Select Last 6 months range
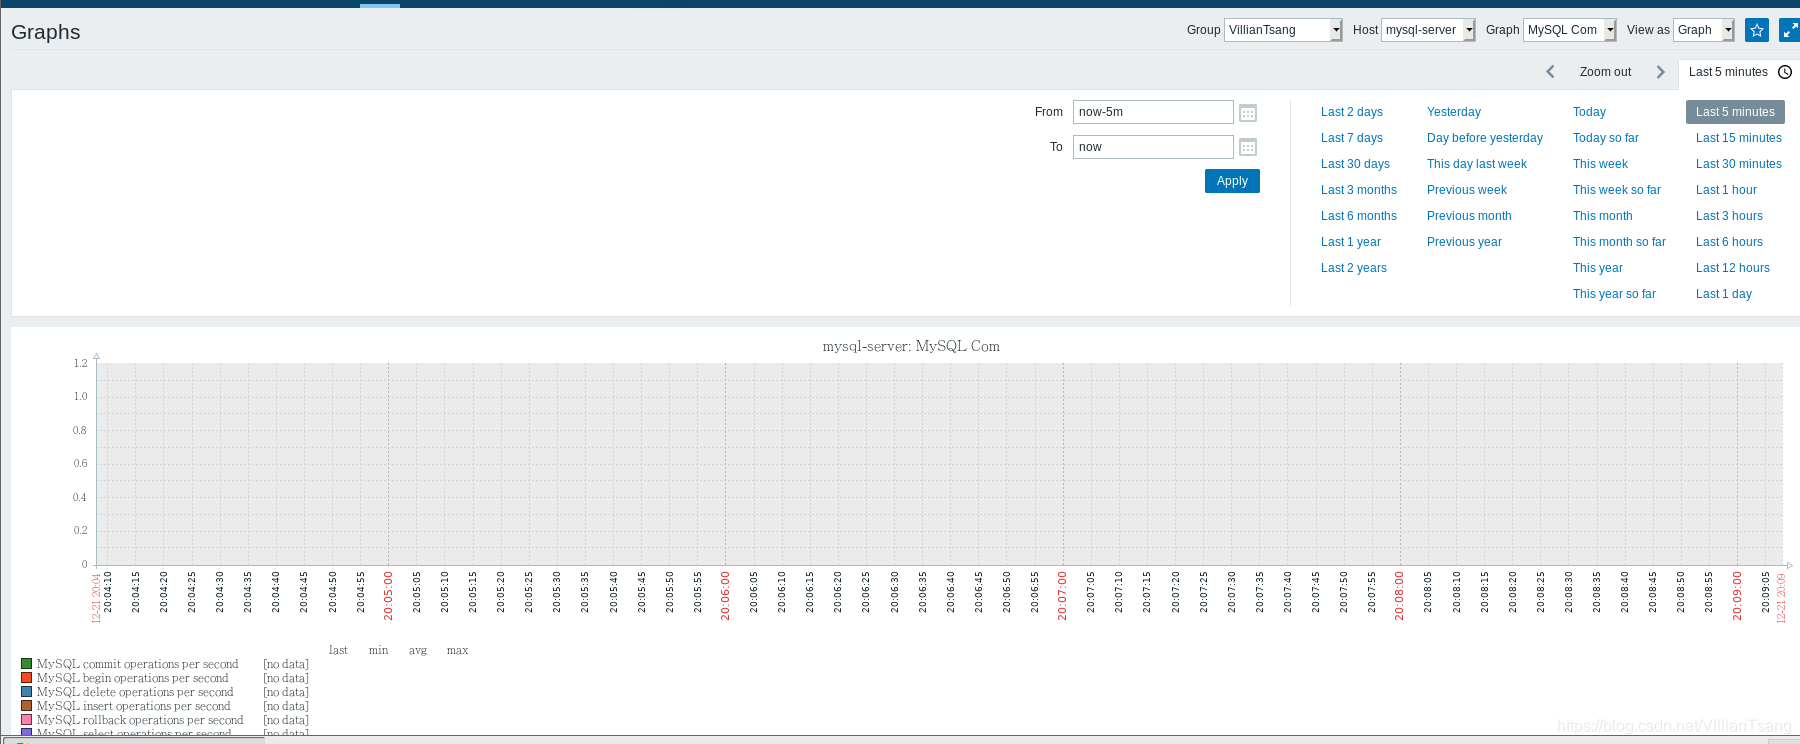The width and height of the screenshot is (1800, 744). click(1359, 216)
